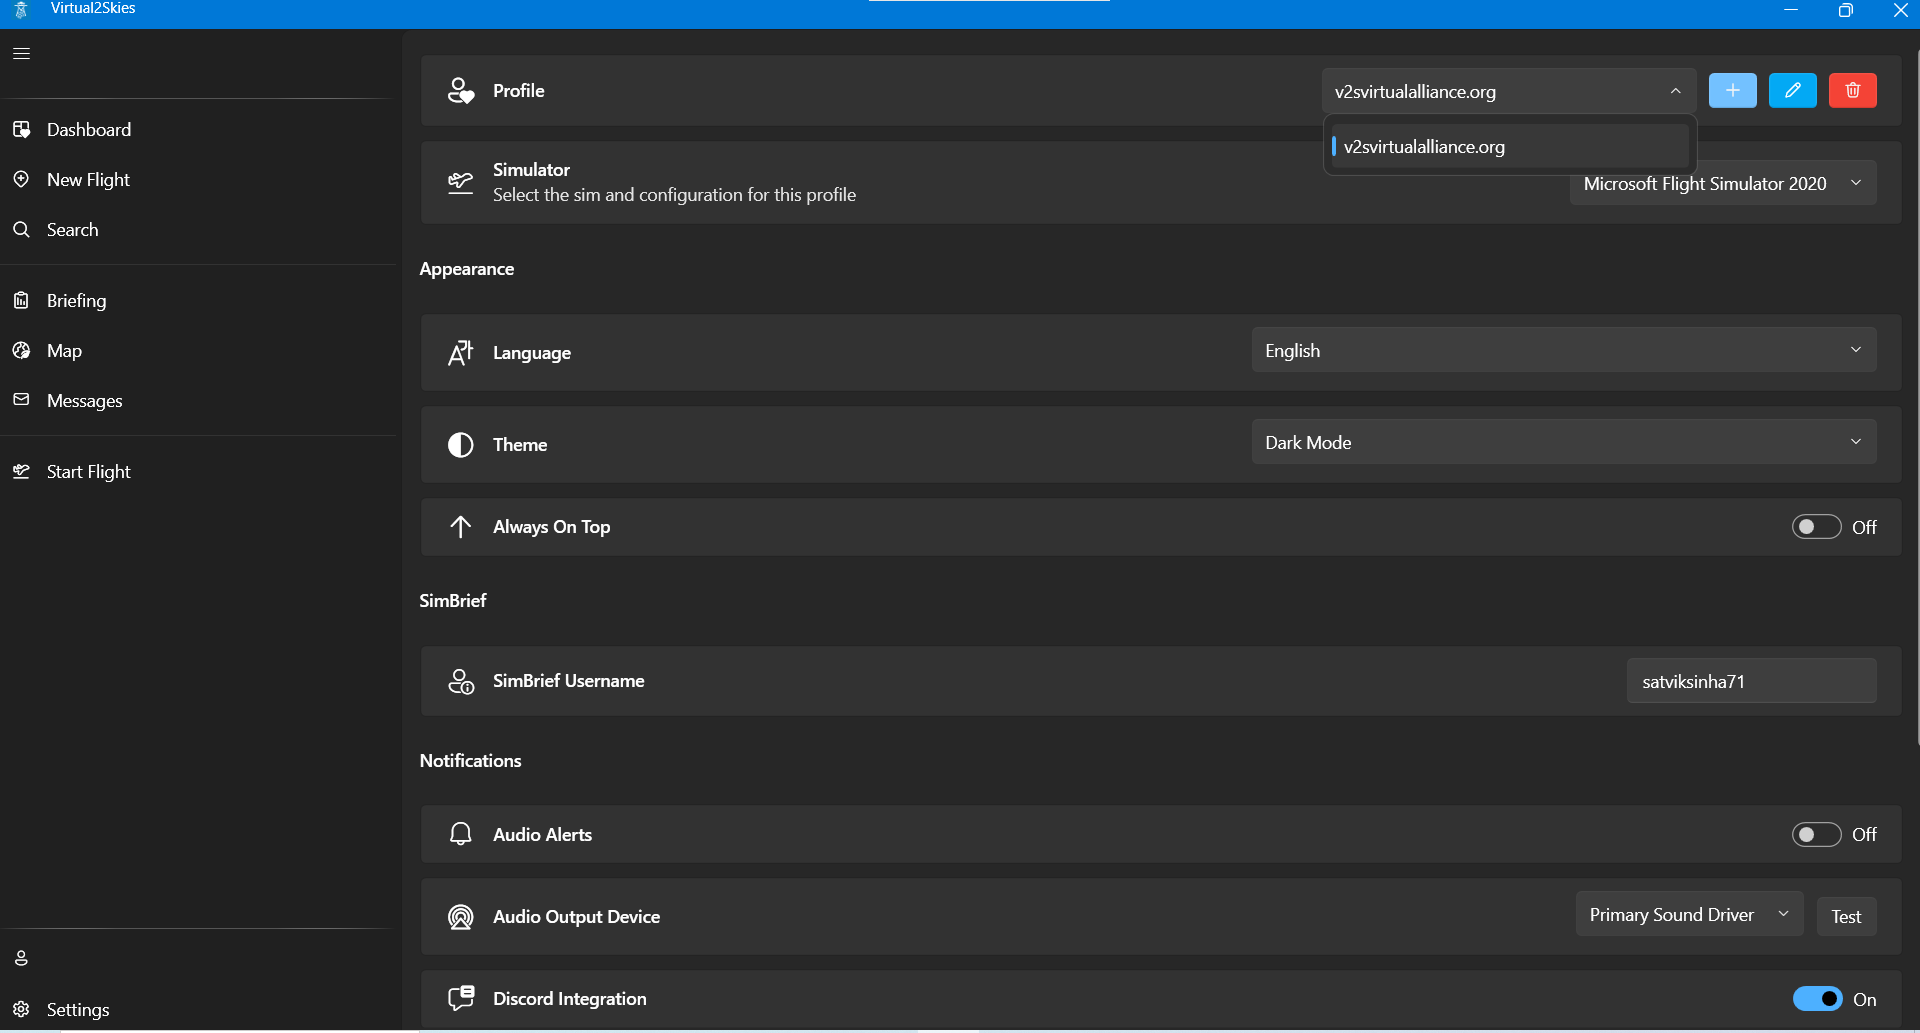
Task: Click the Messages envelope icon
Action: coord(22,400)
